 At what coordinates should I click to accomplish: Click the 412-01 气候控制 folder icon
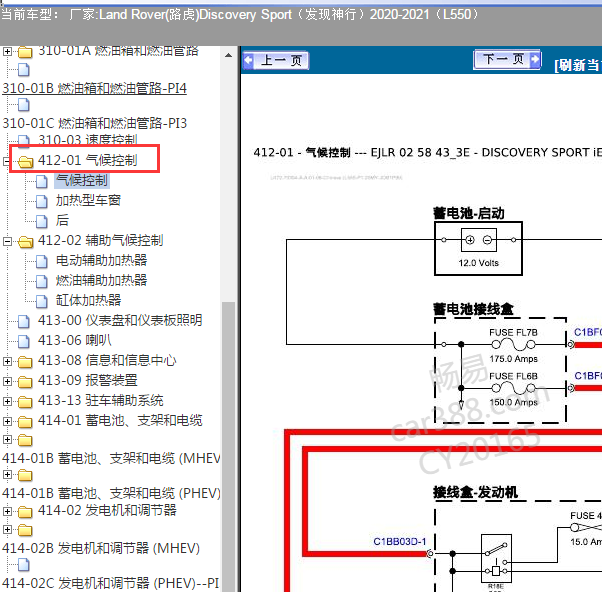(x=25, y=162)
